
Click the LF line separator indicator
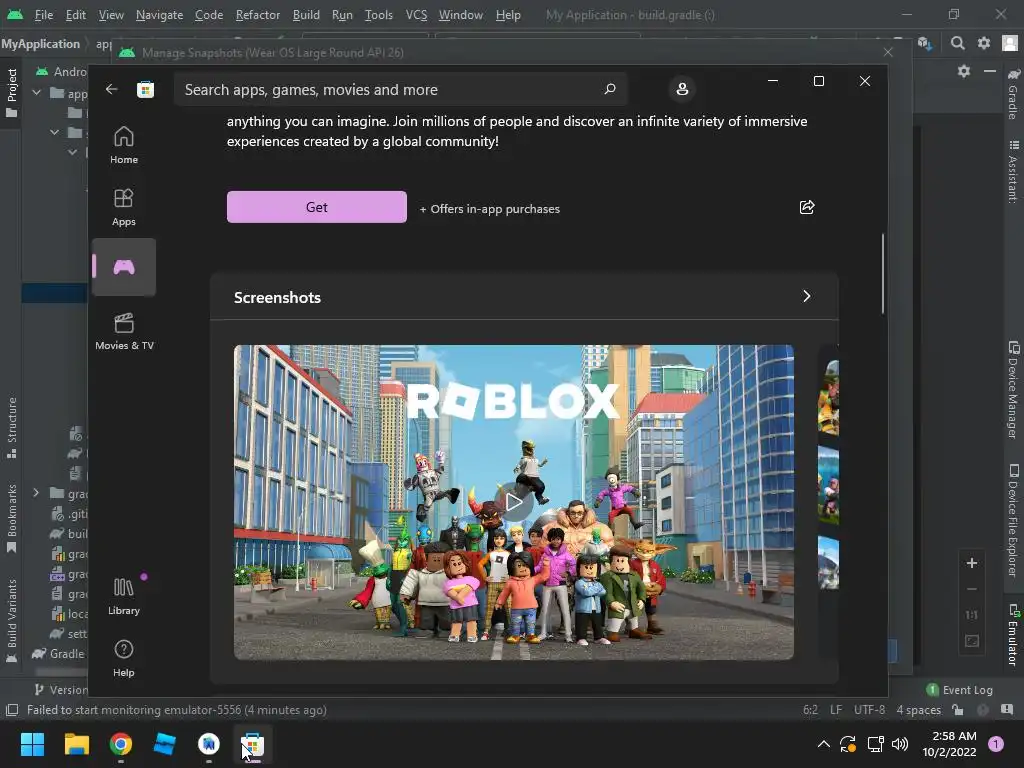(x=836, y=710)
